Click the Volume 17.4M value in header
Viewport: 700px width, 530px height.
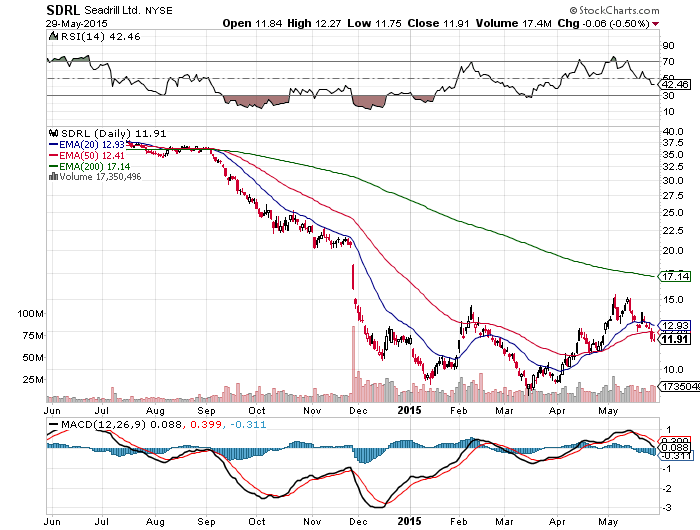513,23
